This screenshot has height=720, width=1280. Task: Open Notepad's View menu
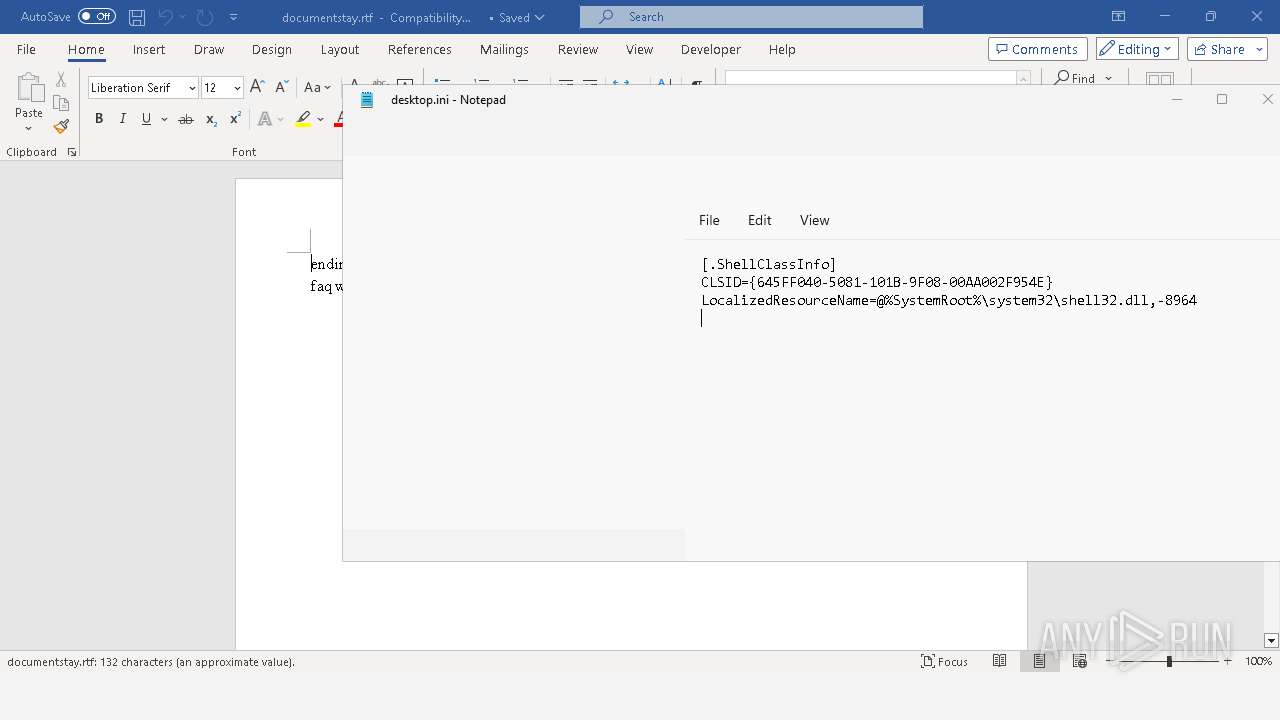[x=815, y=220]
